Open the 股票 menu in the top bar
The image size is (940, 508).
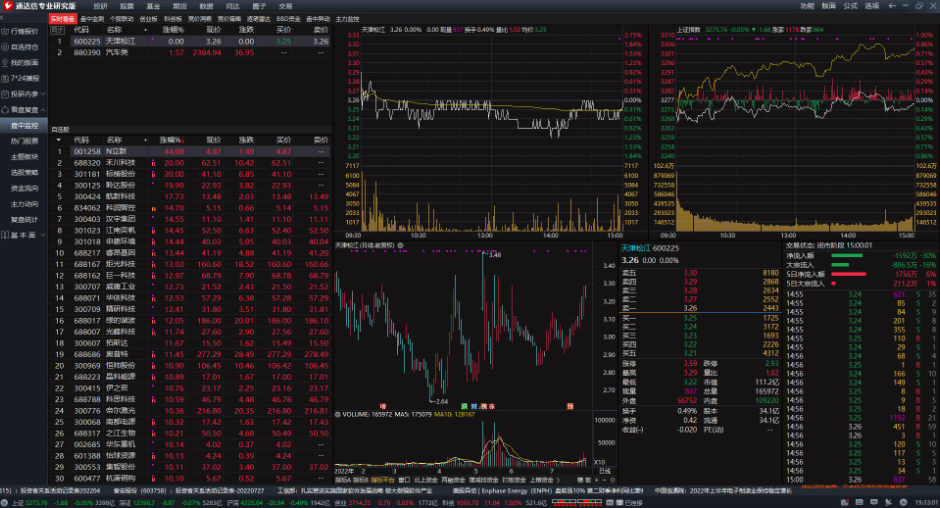[127, 6]
